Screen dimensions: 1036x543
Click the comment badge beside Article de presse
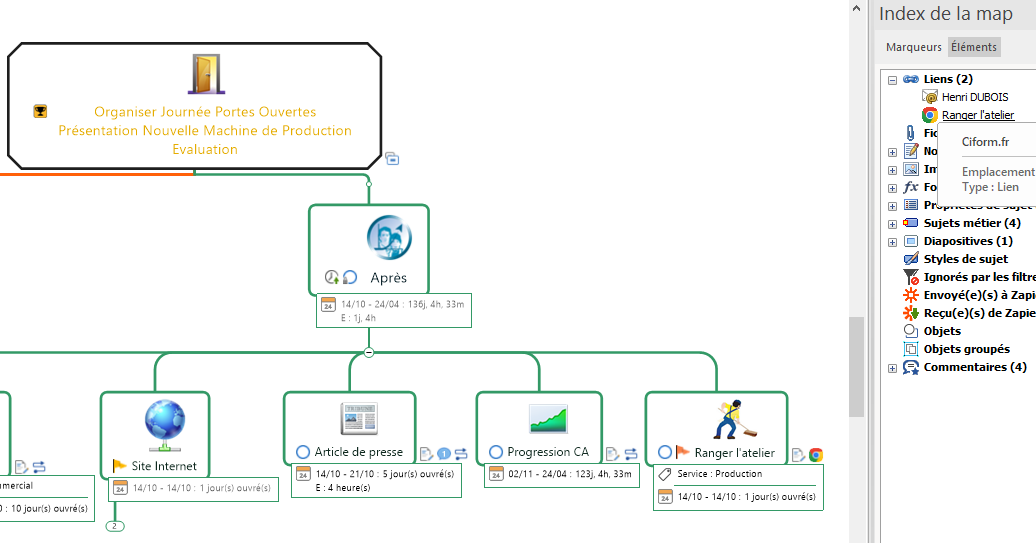coord(444,454)
